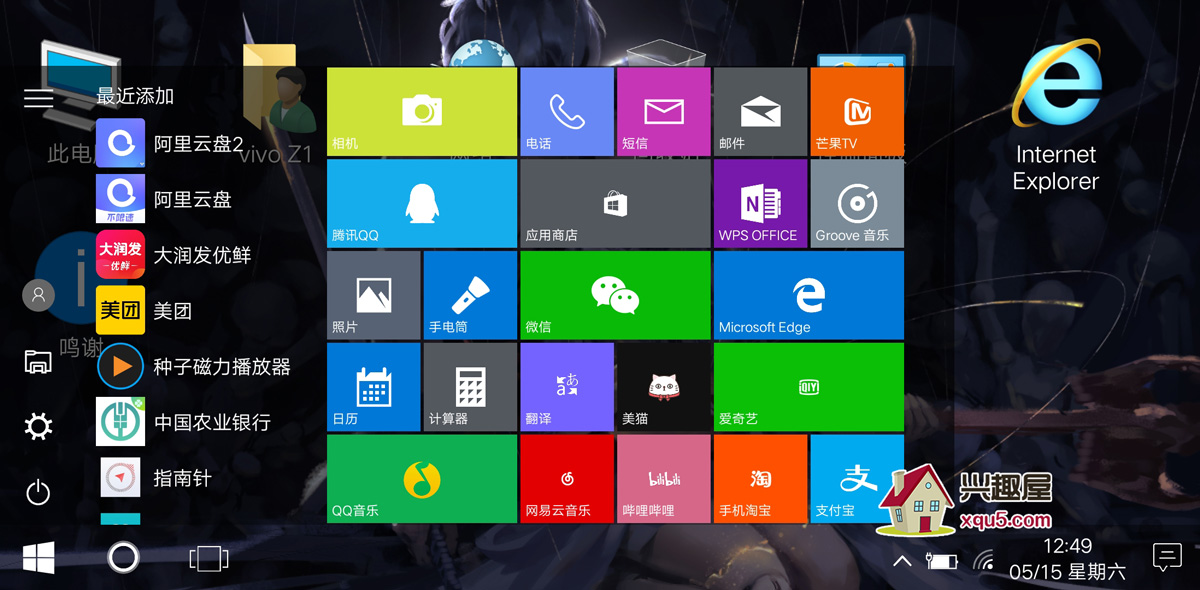Open the 应用商店 store tile
The width and height of the screenshot is (1200, 590).
[x=615, y=203]
